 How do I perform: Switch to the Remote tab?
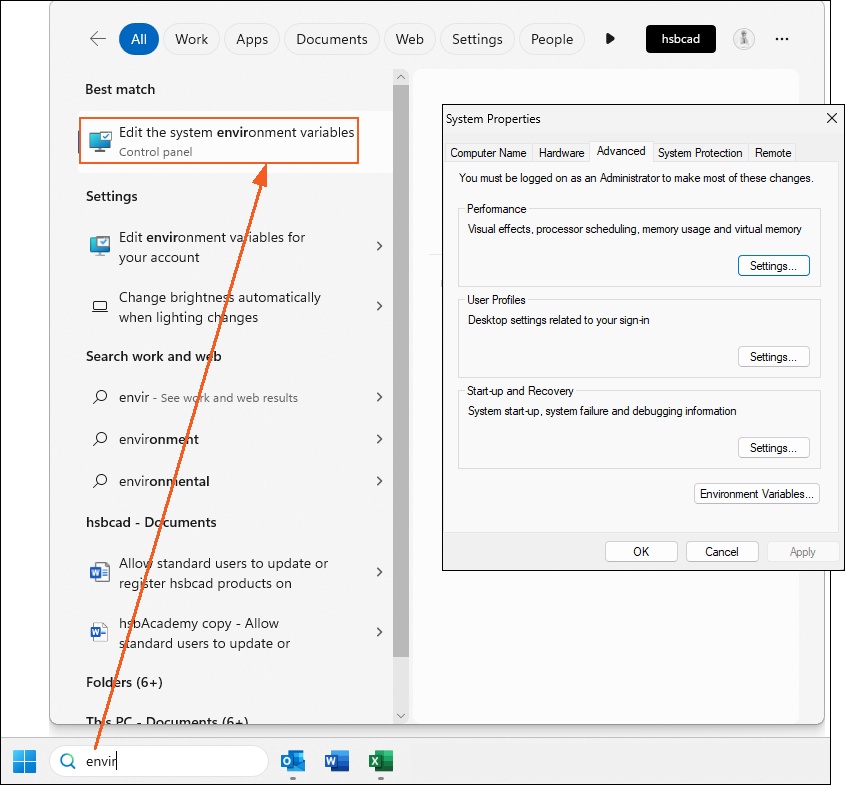pyautogui.click(x=773, y=153)
